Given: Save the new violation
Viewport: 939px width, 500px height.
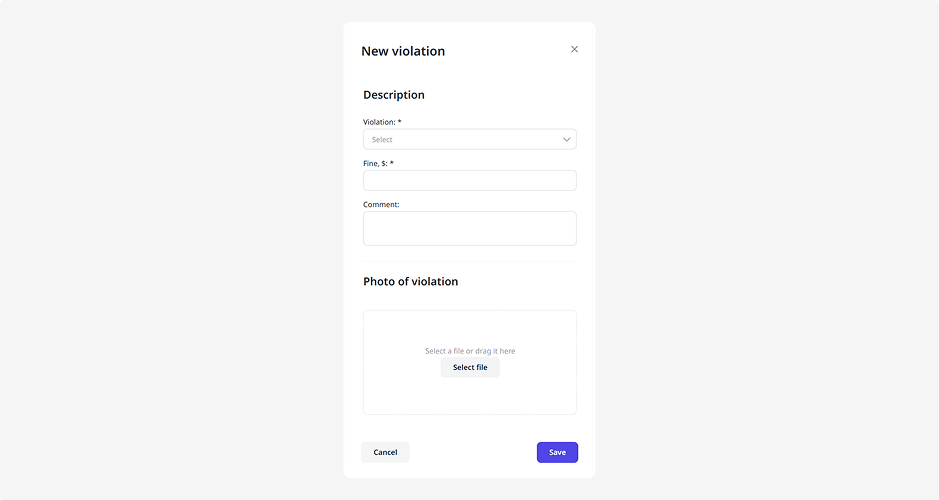Looking at the screenshot, I should tap(557, 453).
